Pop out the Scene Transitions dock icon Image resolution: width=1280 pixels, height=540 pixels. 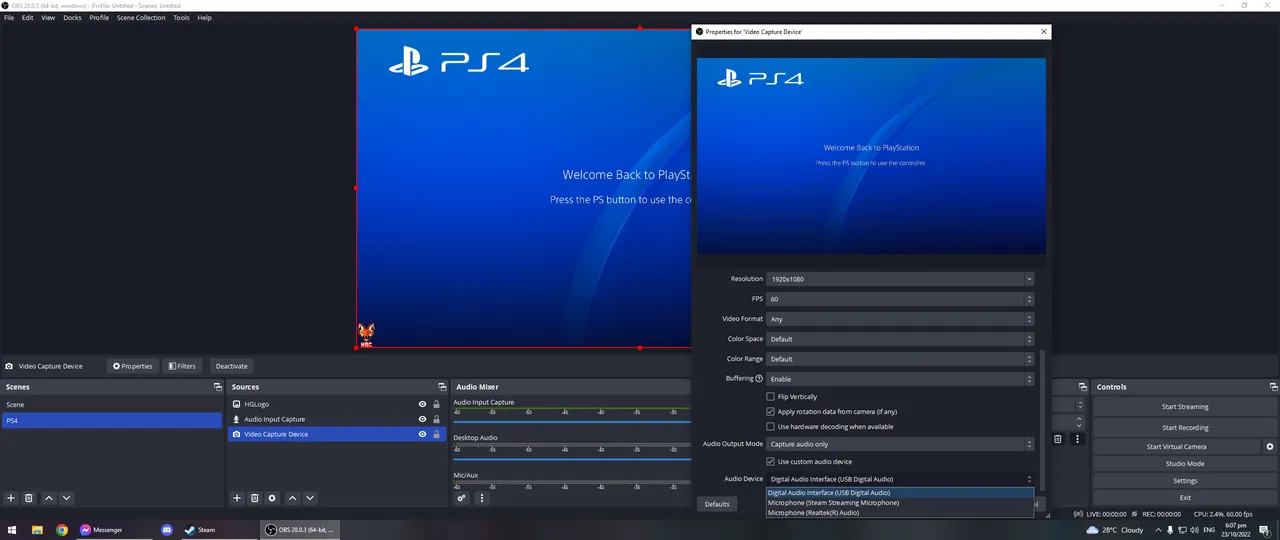point(1083,387)
